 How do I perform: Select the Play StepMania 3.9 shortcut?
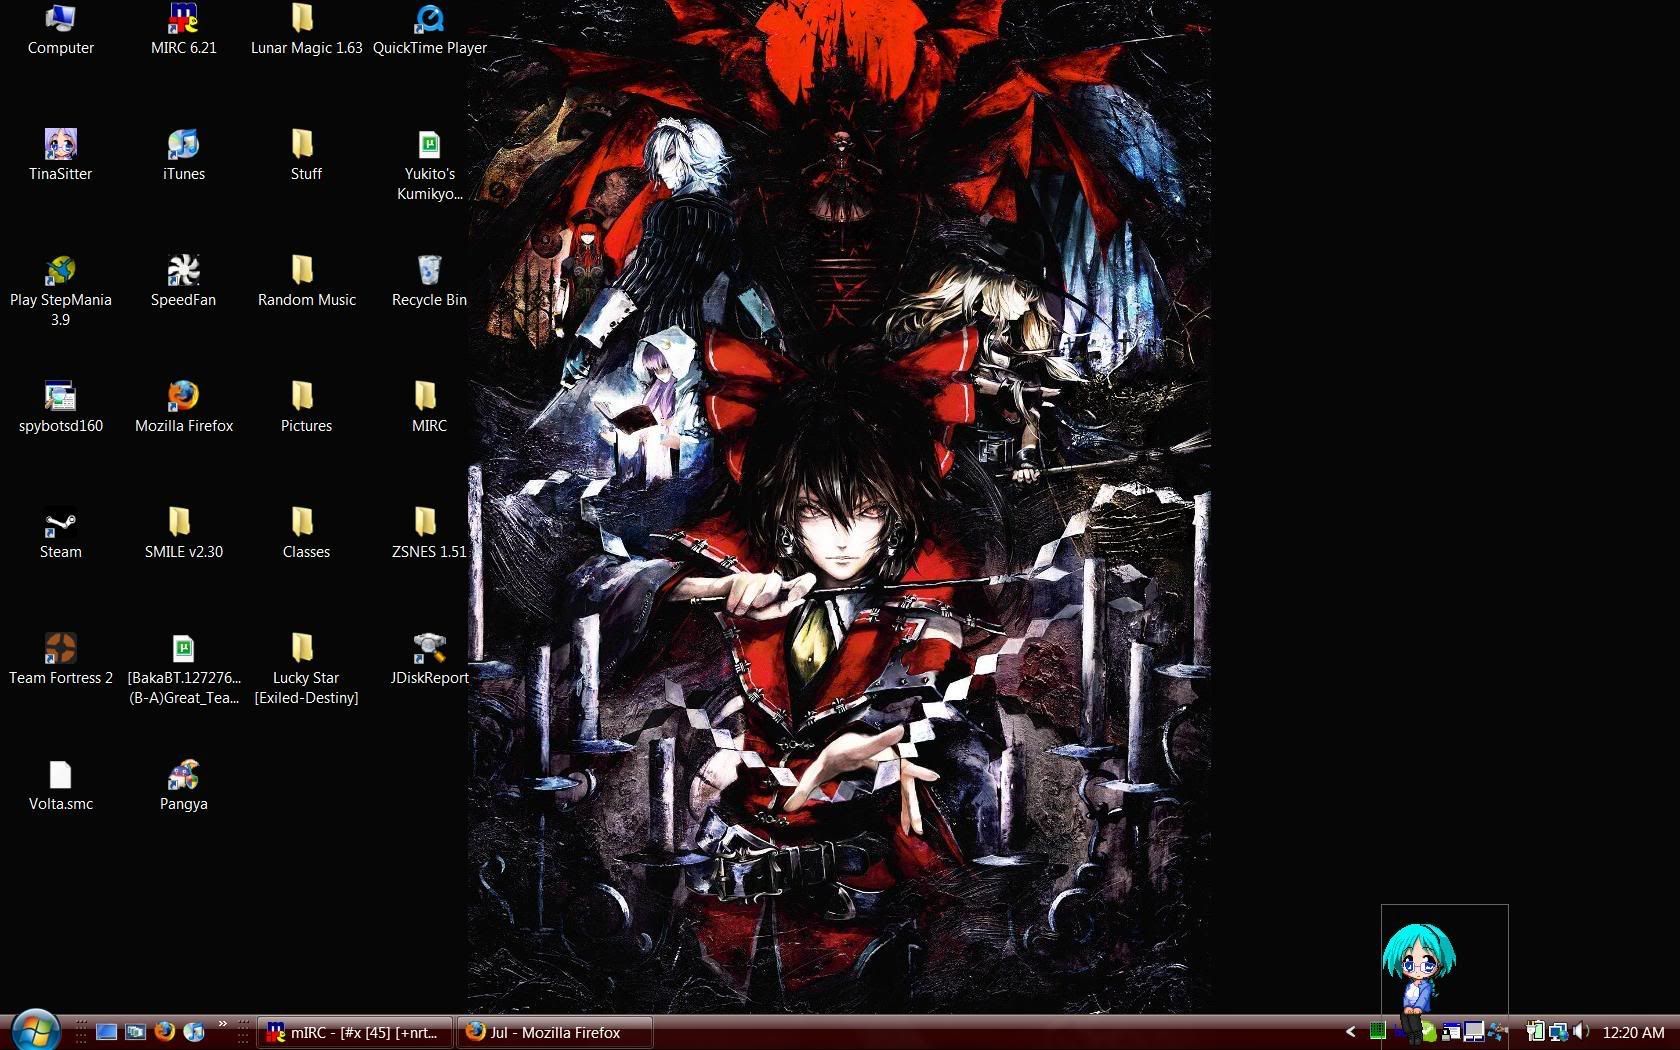[60, 271]
